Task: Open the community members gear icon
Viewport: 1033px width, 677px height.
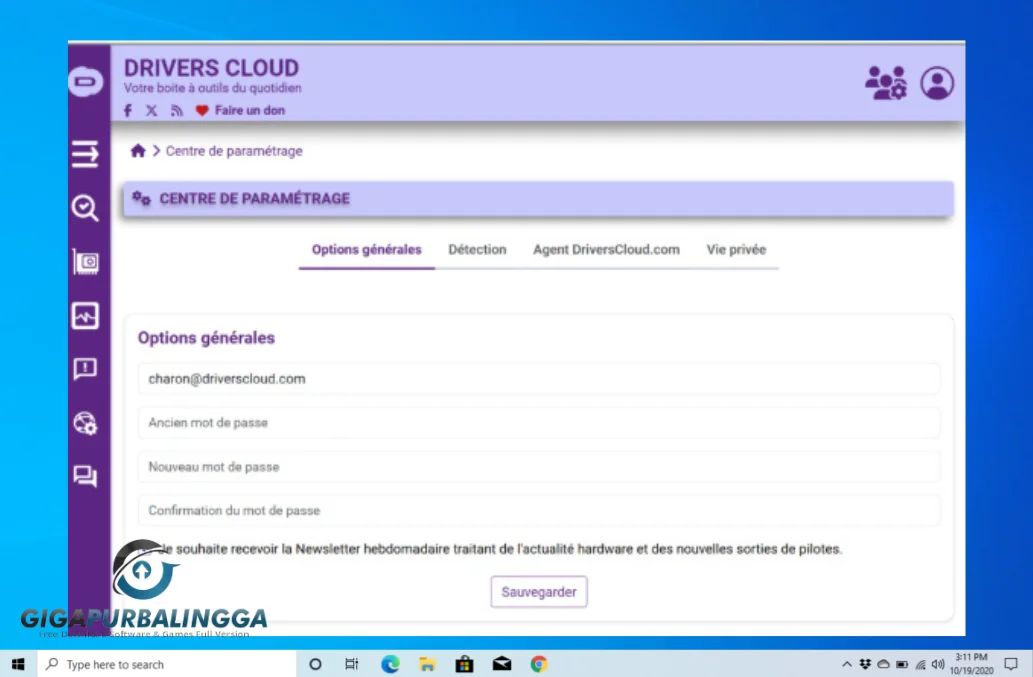Action: click(886, 83)
